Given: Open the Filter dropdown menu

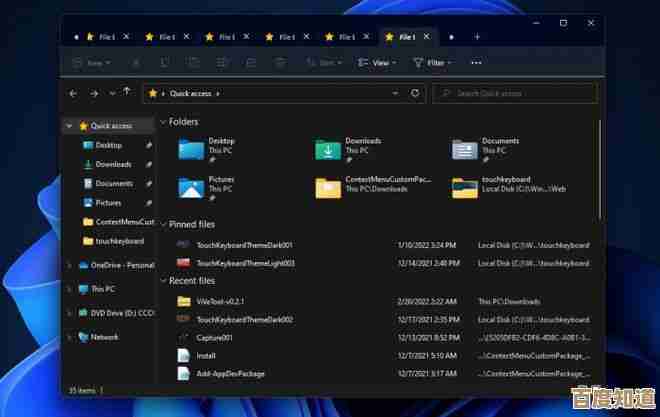Looking at the screenshot, I should coord(431,63).
